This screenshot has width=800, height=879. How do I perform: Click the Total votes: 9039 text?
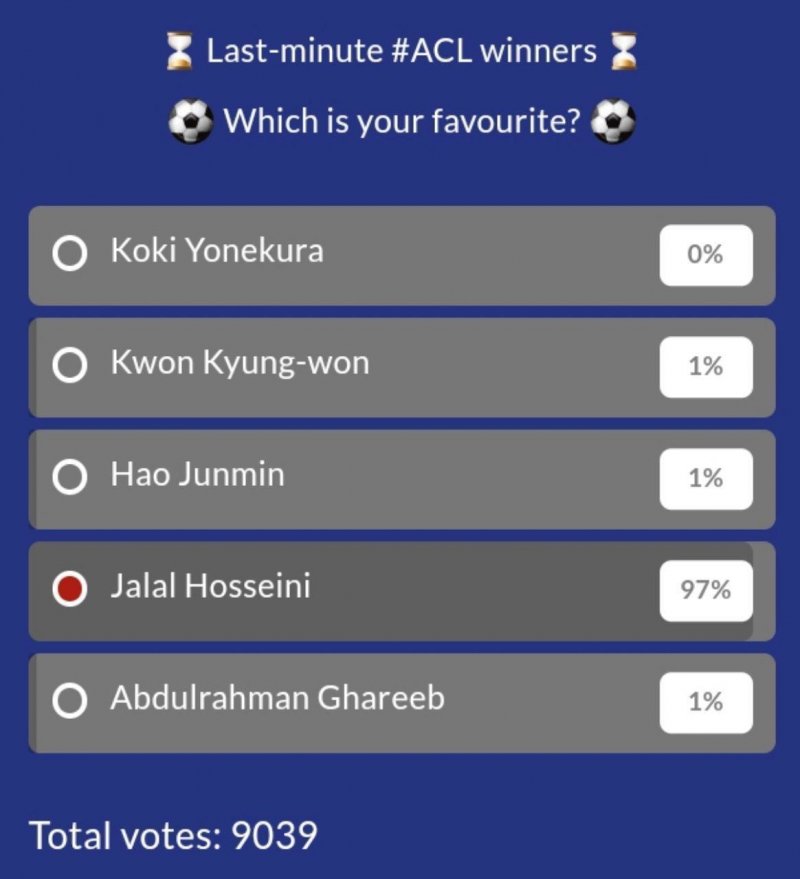point(174,836)
